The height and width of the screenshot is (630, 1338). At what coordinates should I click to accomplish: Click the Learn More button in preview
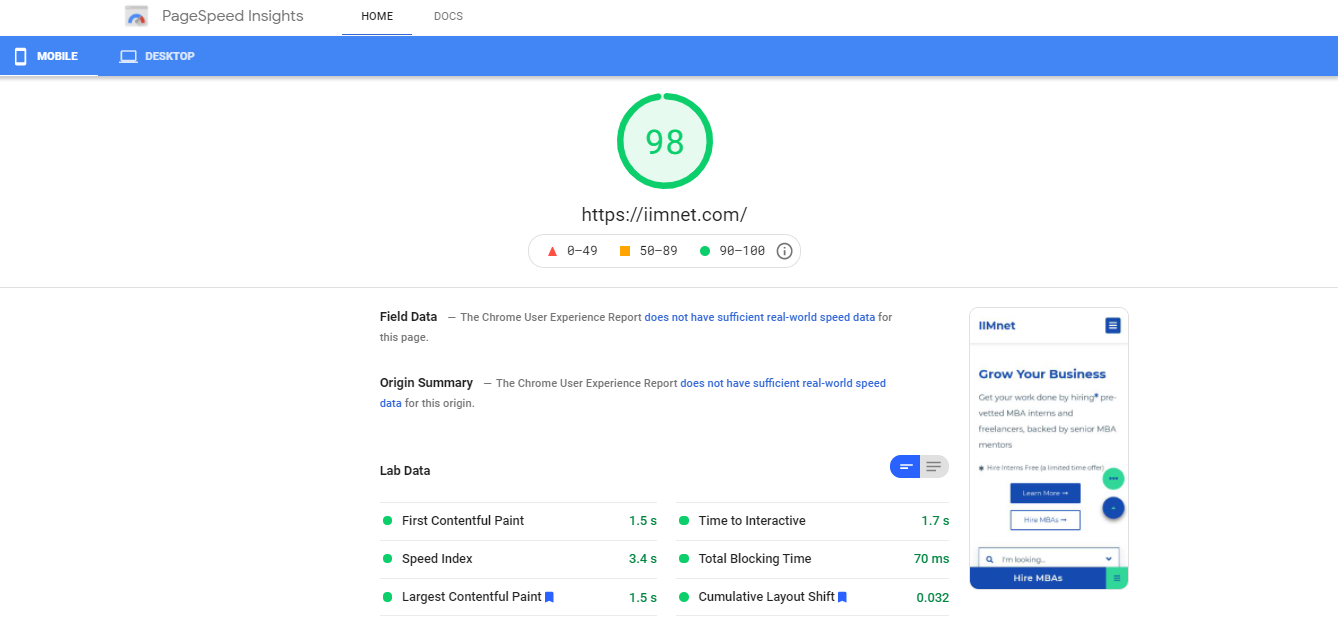[1045, 493]
